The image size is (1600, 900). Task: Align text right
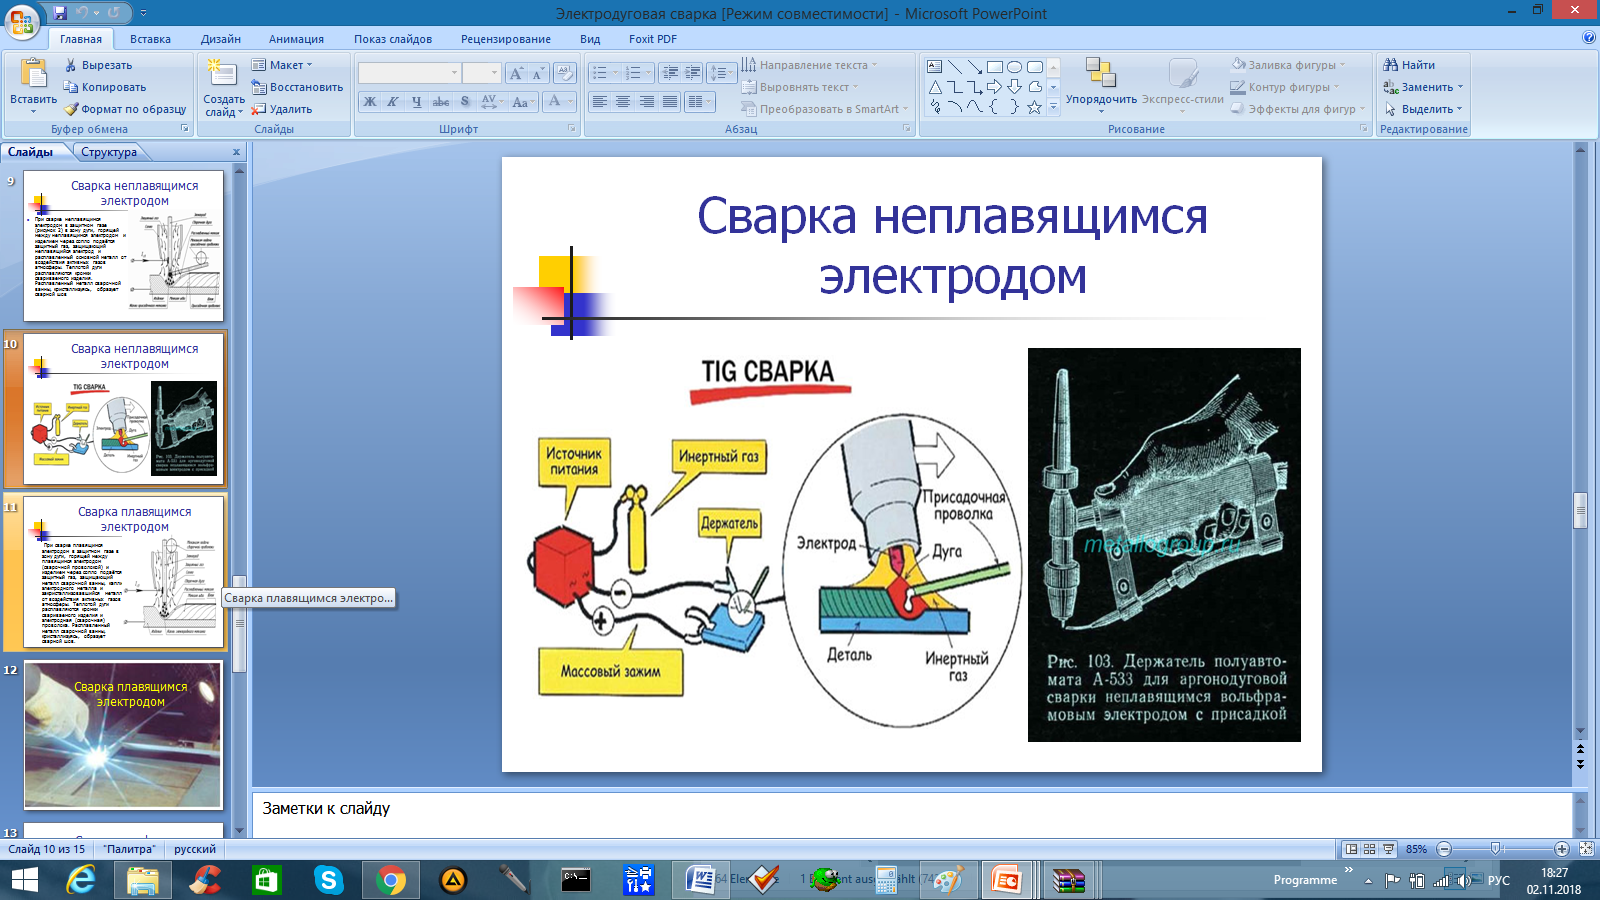coord(646,102)
